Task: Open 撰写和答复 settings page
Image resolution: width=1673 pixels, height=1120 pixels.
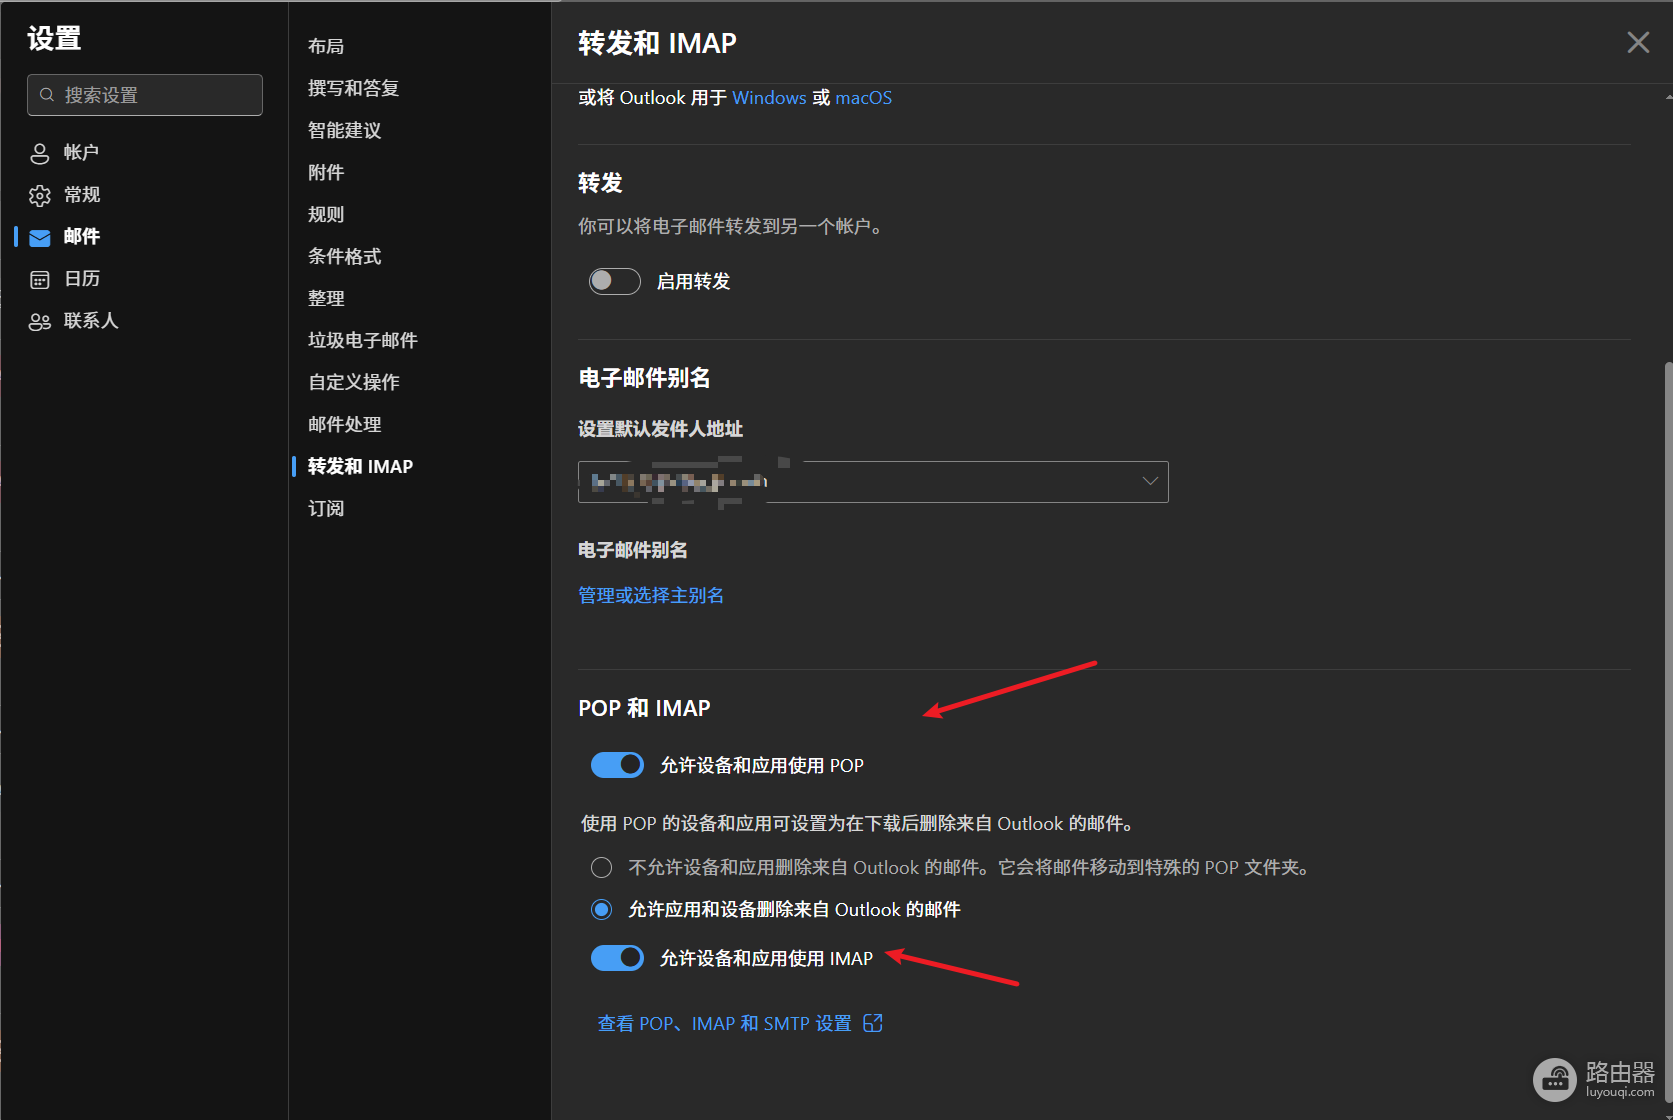Action: [x=354, y=88]
